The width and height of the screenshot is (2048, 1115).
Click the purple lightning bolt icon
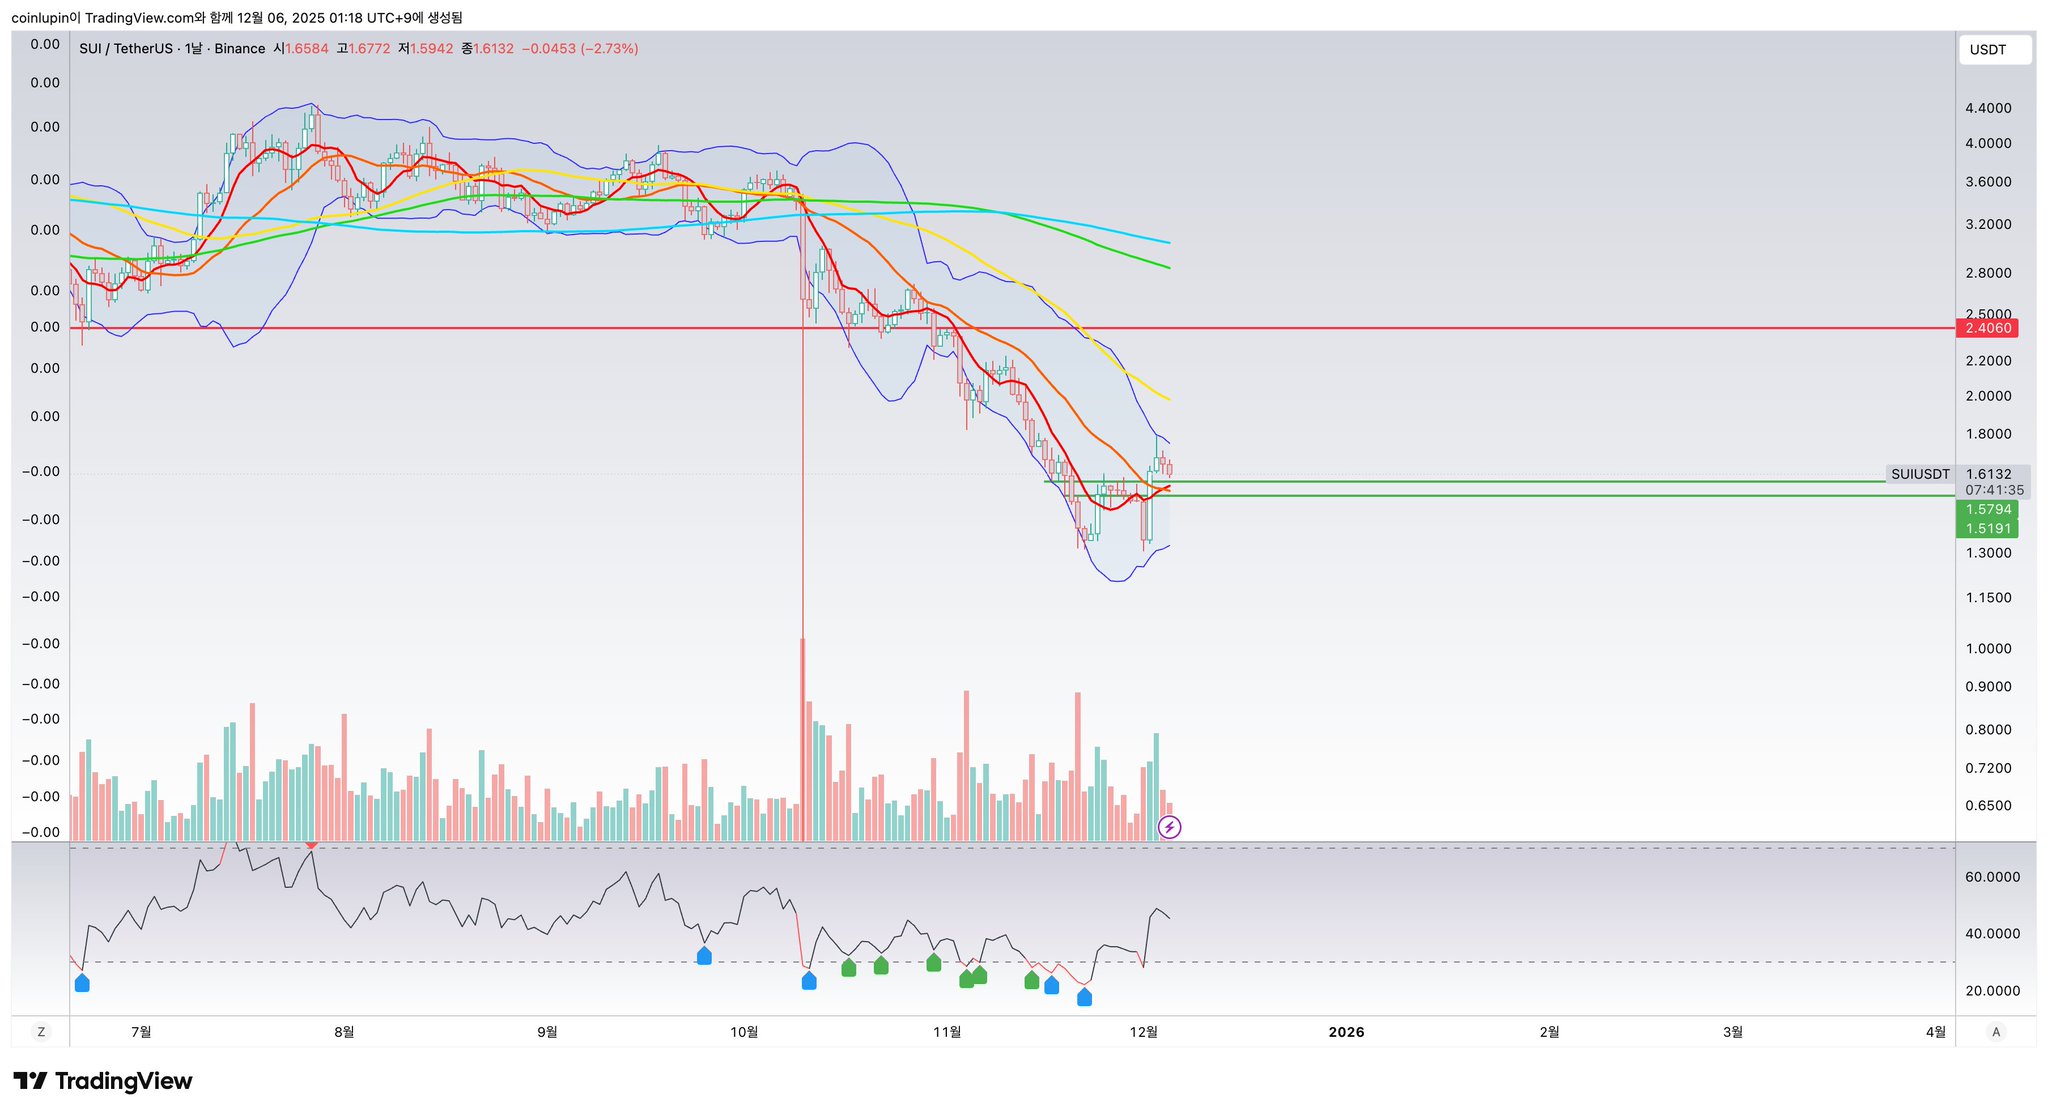1169,827
